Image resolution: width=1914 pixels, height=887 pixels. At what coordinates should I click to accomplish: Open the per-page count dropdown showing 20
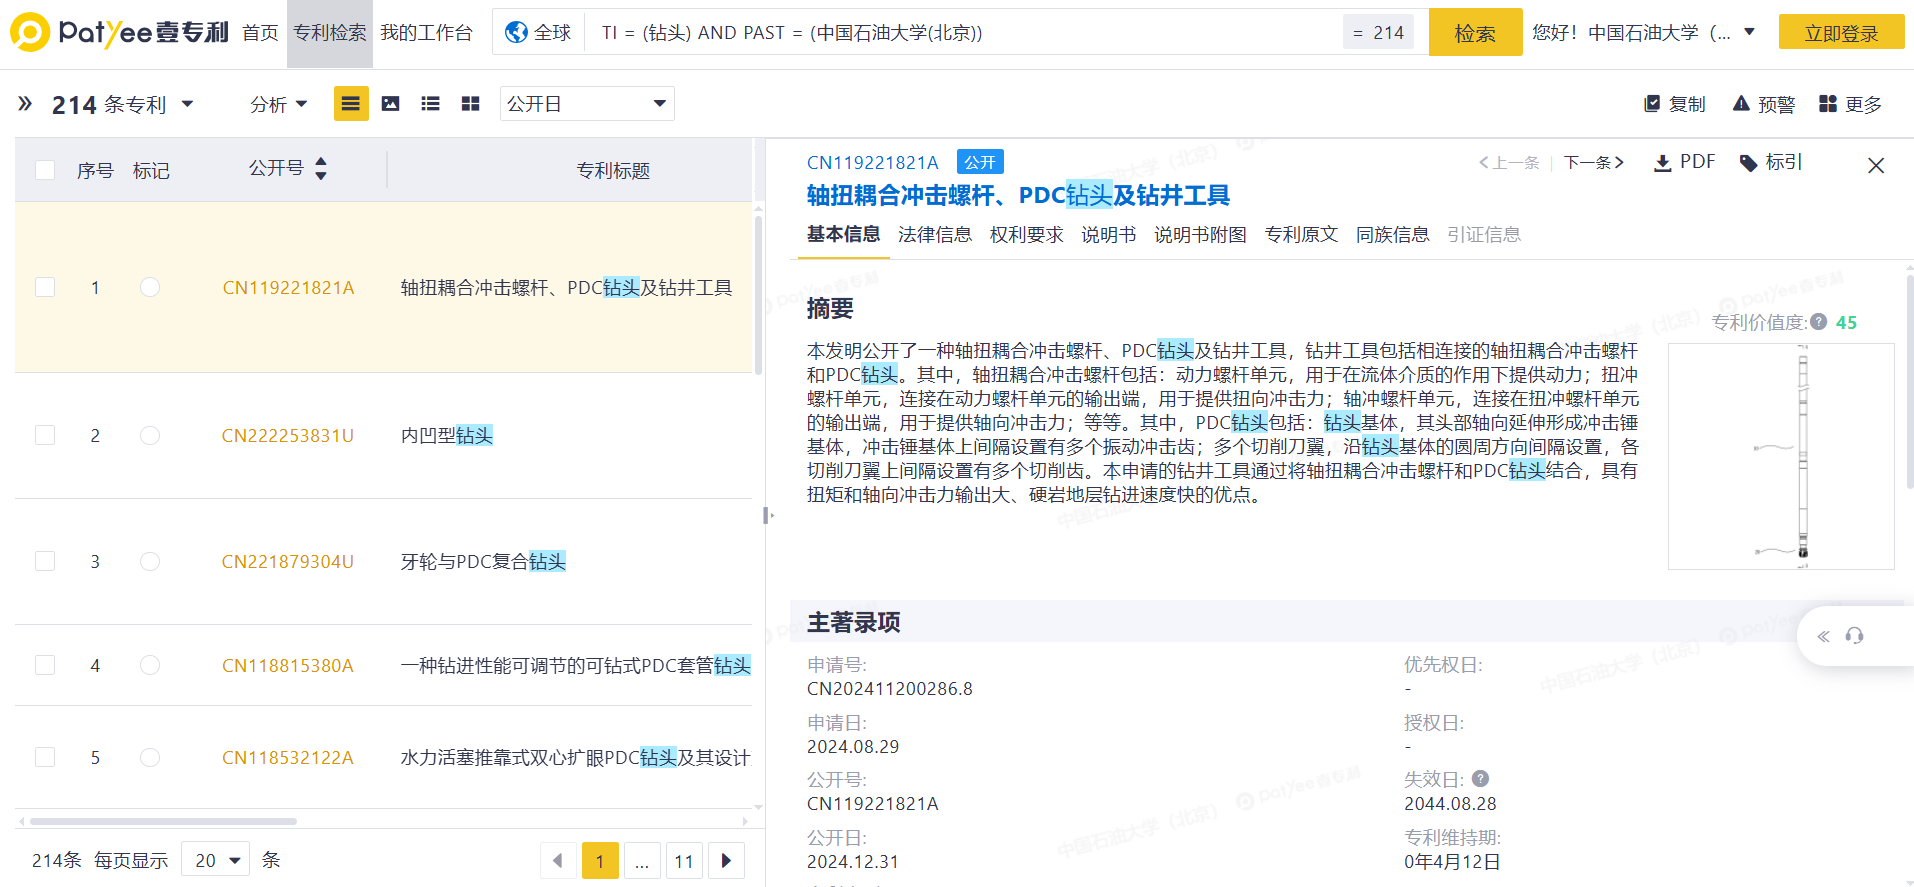[216, 860]
